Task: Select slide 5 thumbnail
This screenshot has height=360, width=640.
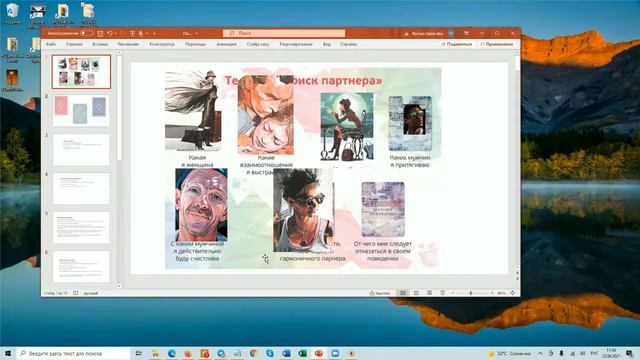Action: pos(81,227)
